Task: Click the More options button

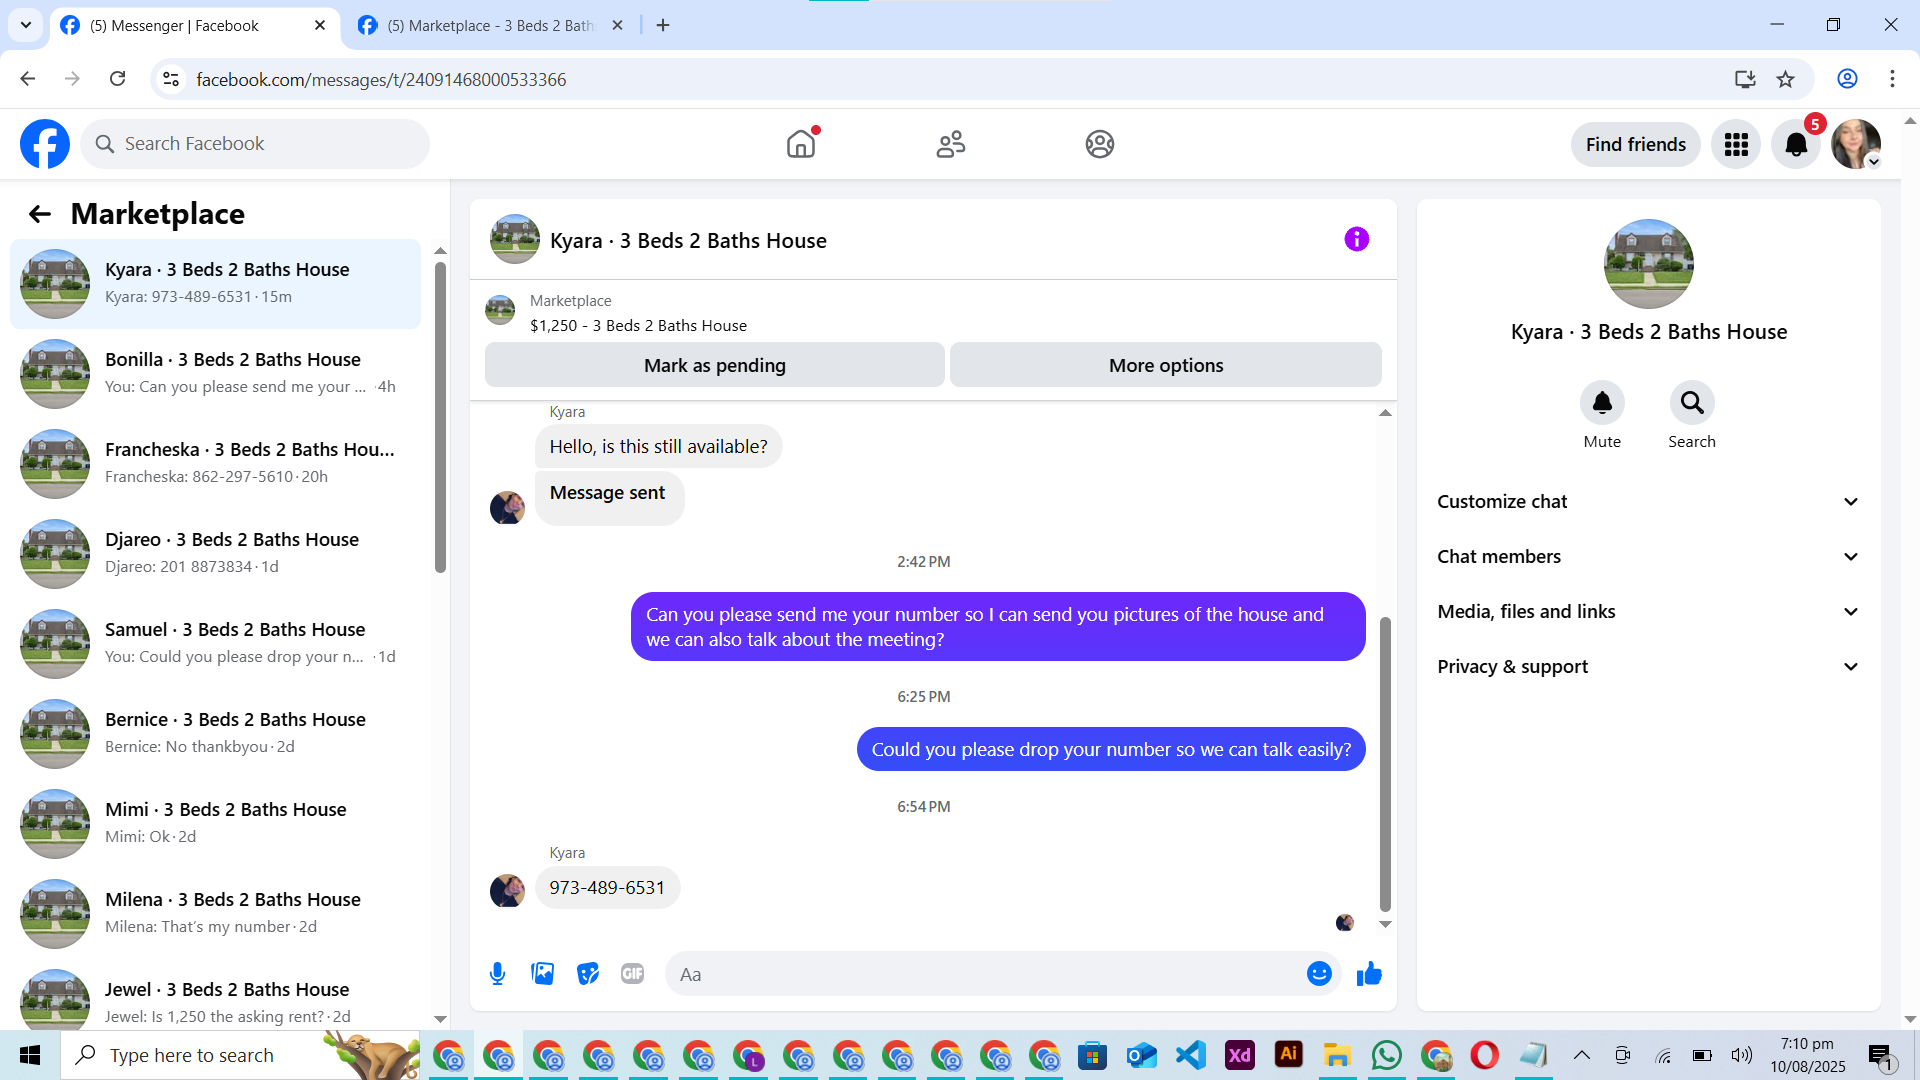Action: 1165,366
